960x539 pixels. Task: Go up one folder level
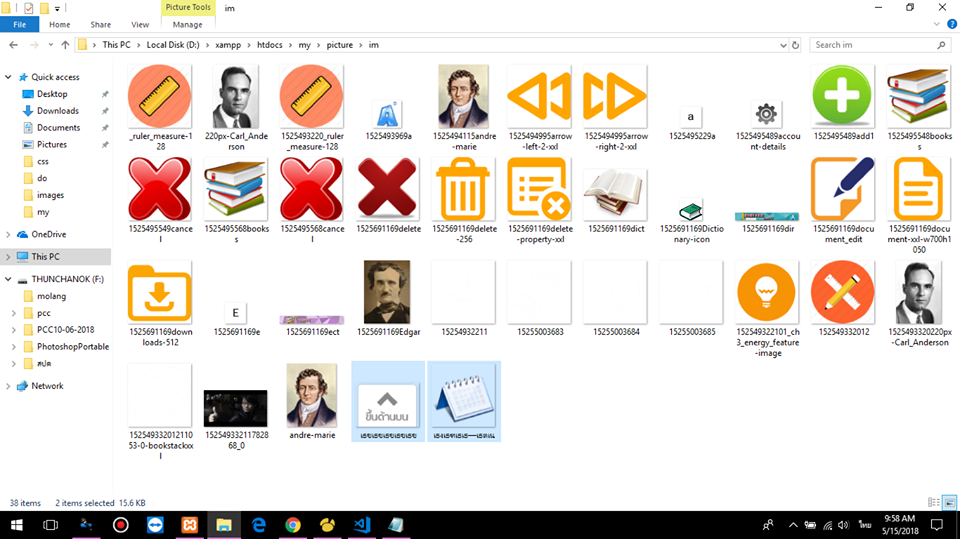click(x=65, y=45)
